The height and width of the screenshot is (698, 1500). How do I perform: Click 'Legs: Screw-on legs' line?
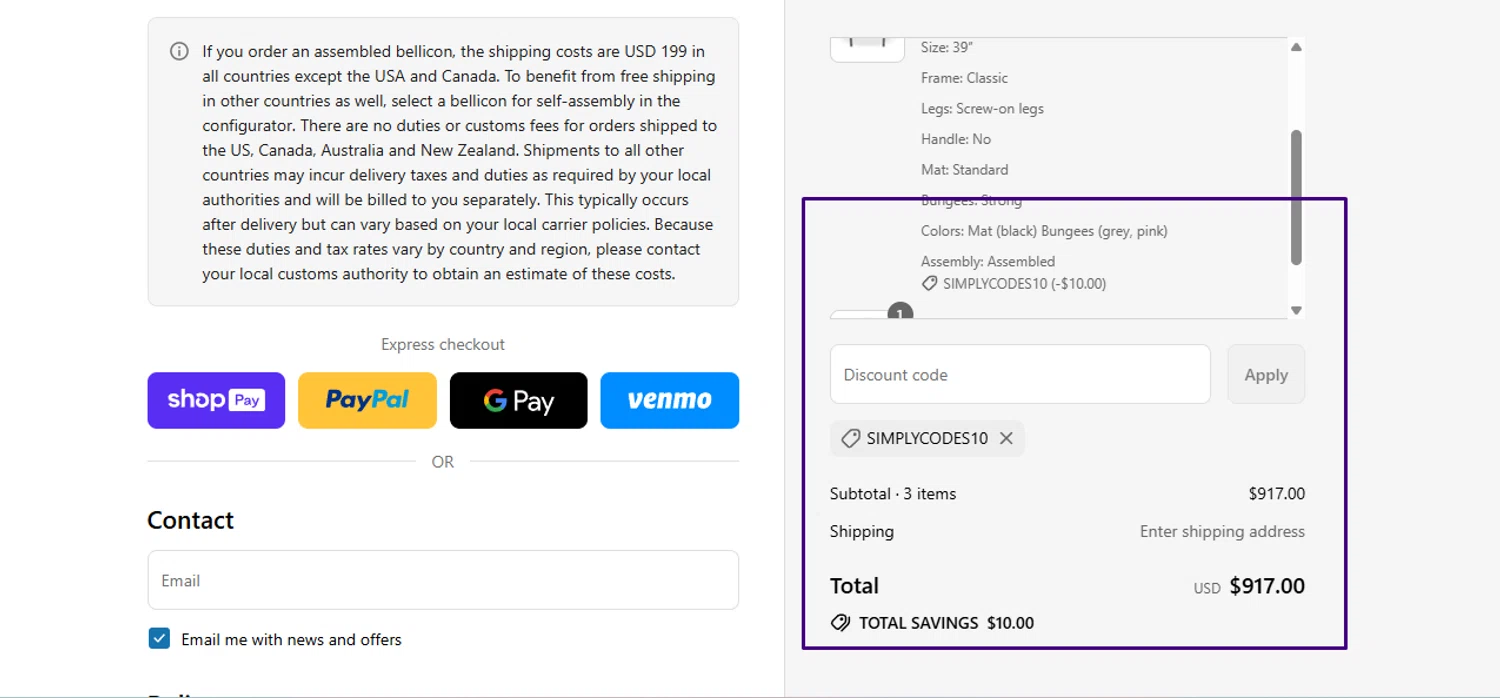pos(982,109)
